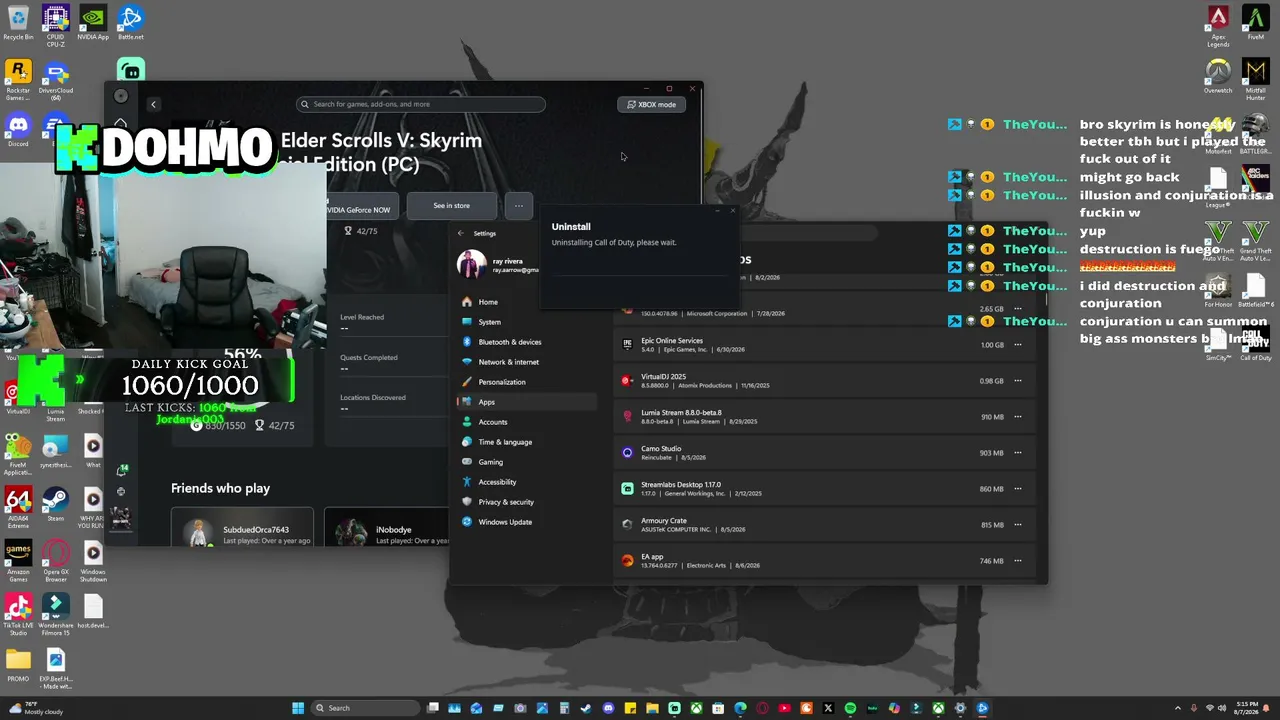
Task: Open options menu for Streamlabs Desktop
Action: click(1018, 489)
